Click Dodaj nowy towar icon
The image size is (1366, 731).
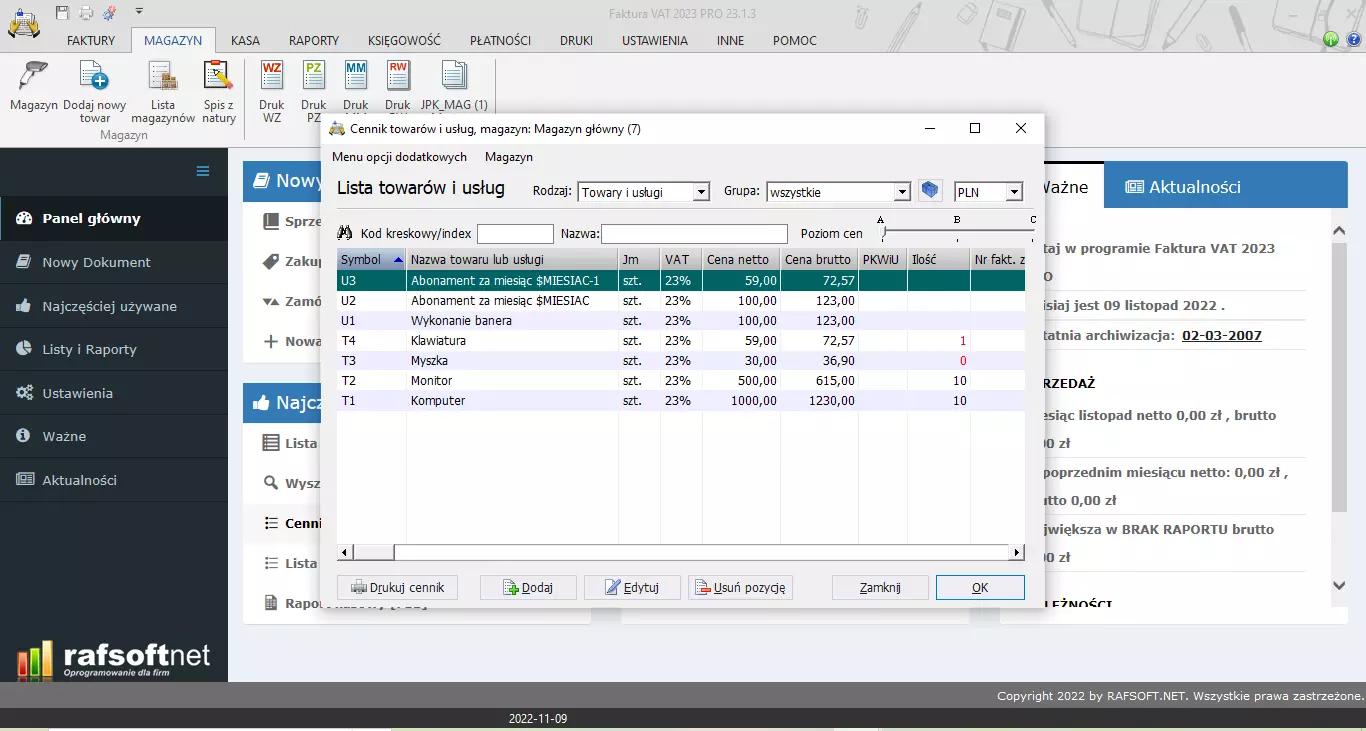point(94,77)
